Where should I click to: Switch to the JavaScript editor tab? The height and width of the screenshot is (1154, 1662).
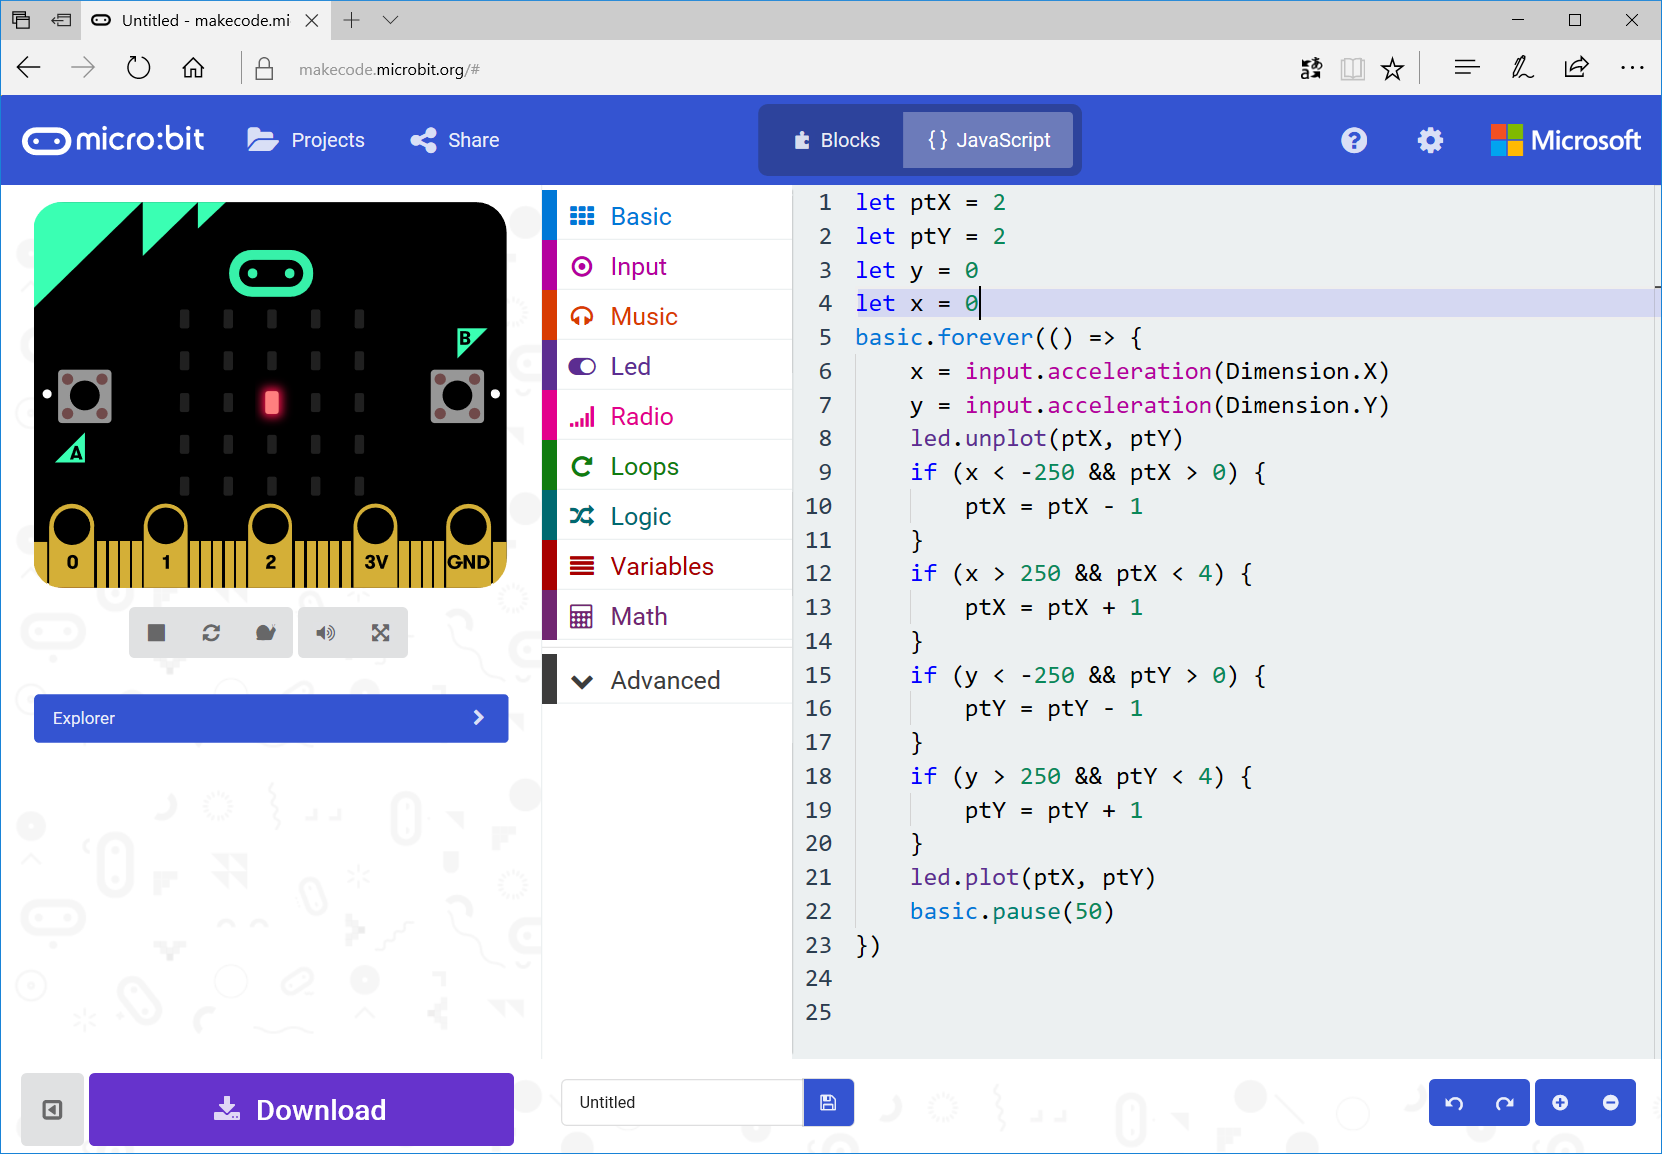coord(988,140)
